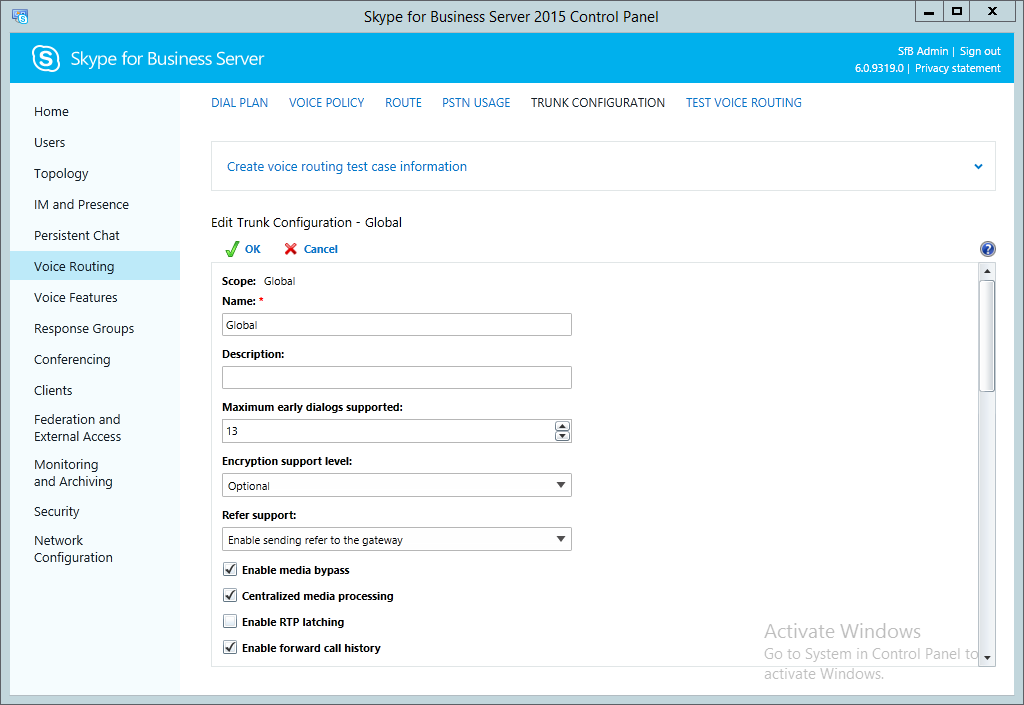Click the green OK checkmark icon
Screen dimensions: 1024x705
point(232,249)
